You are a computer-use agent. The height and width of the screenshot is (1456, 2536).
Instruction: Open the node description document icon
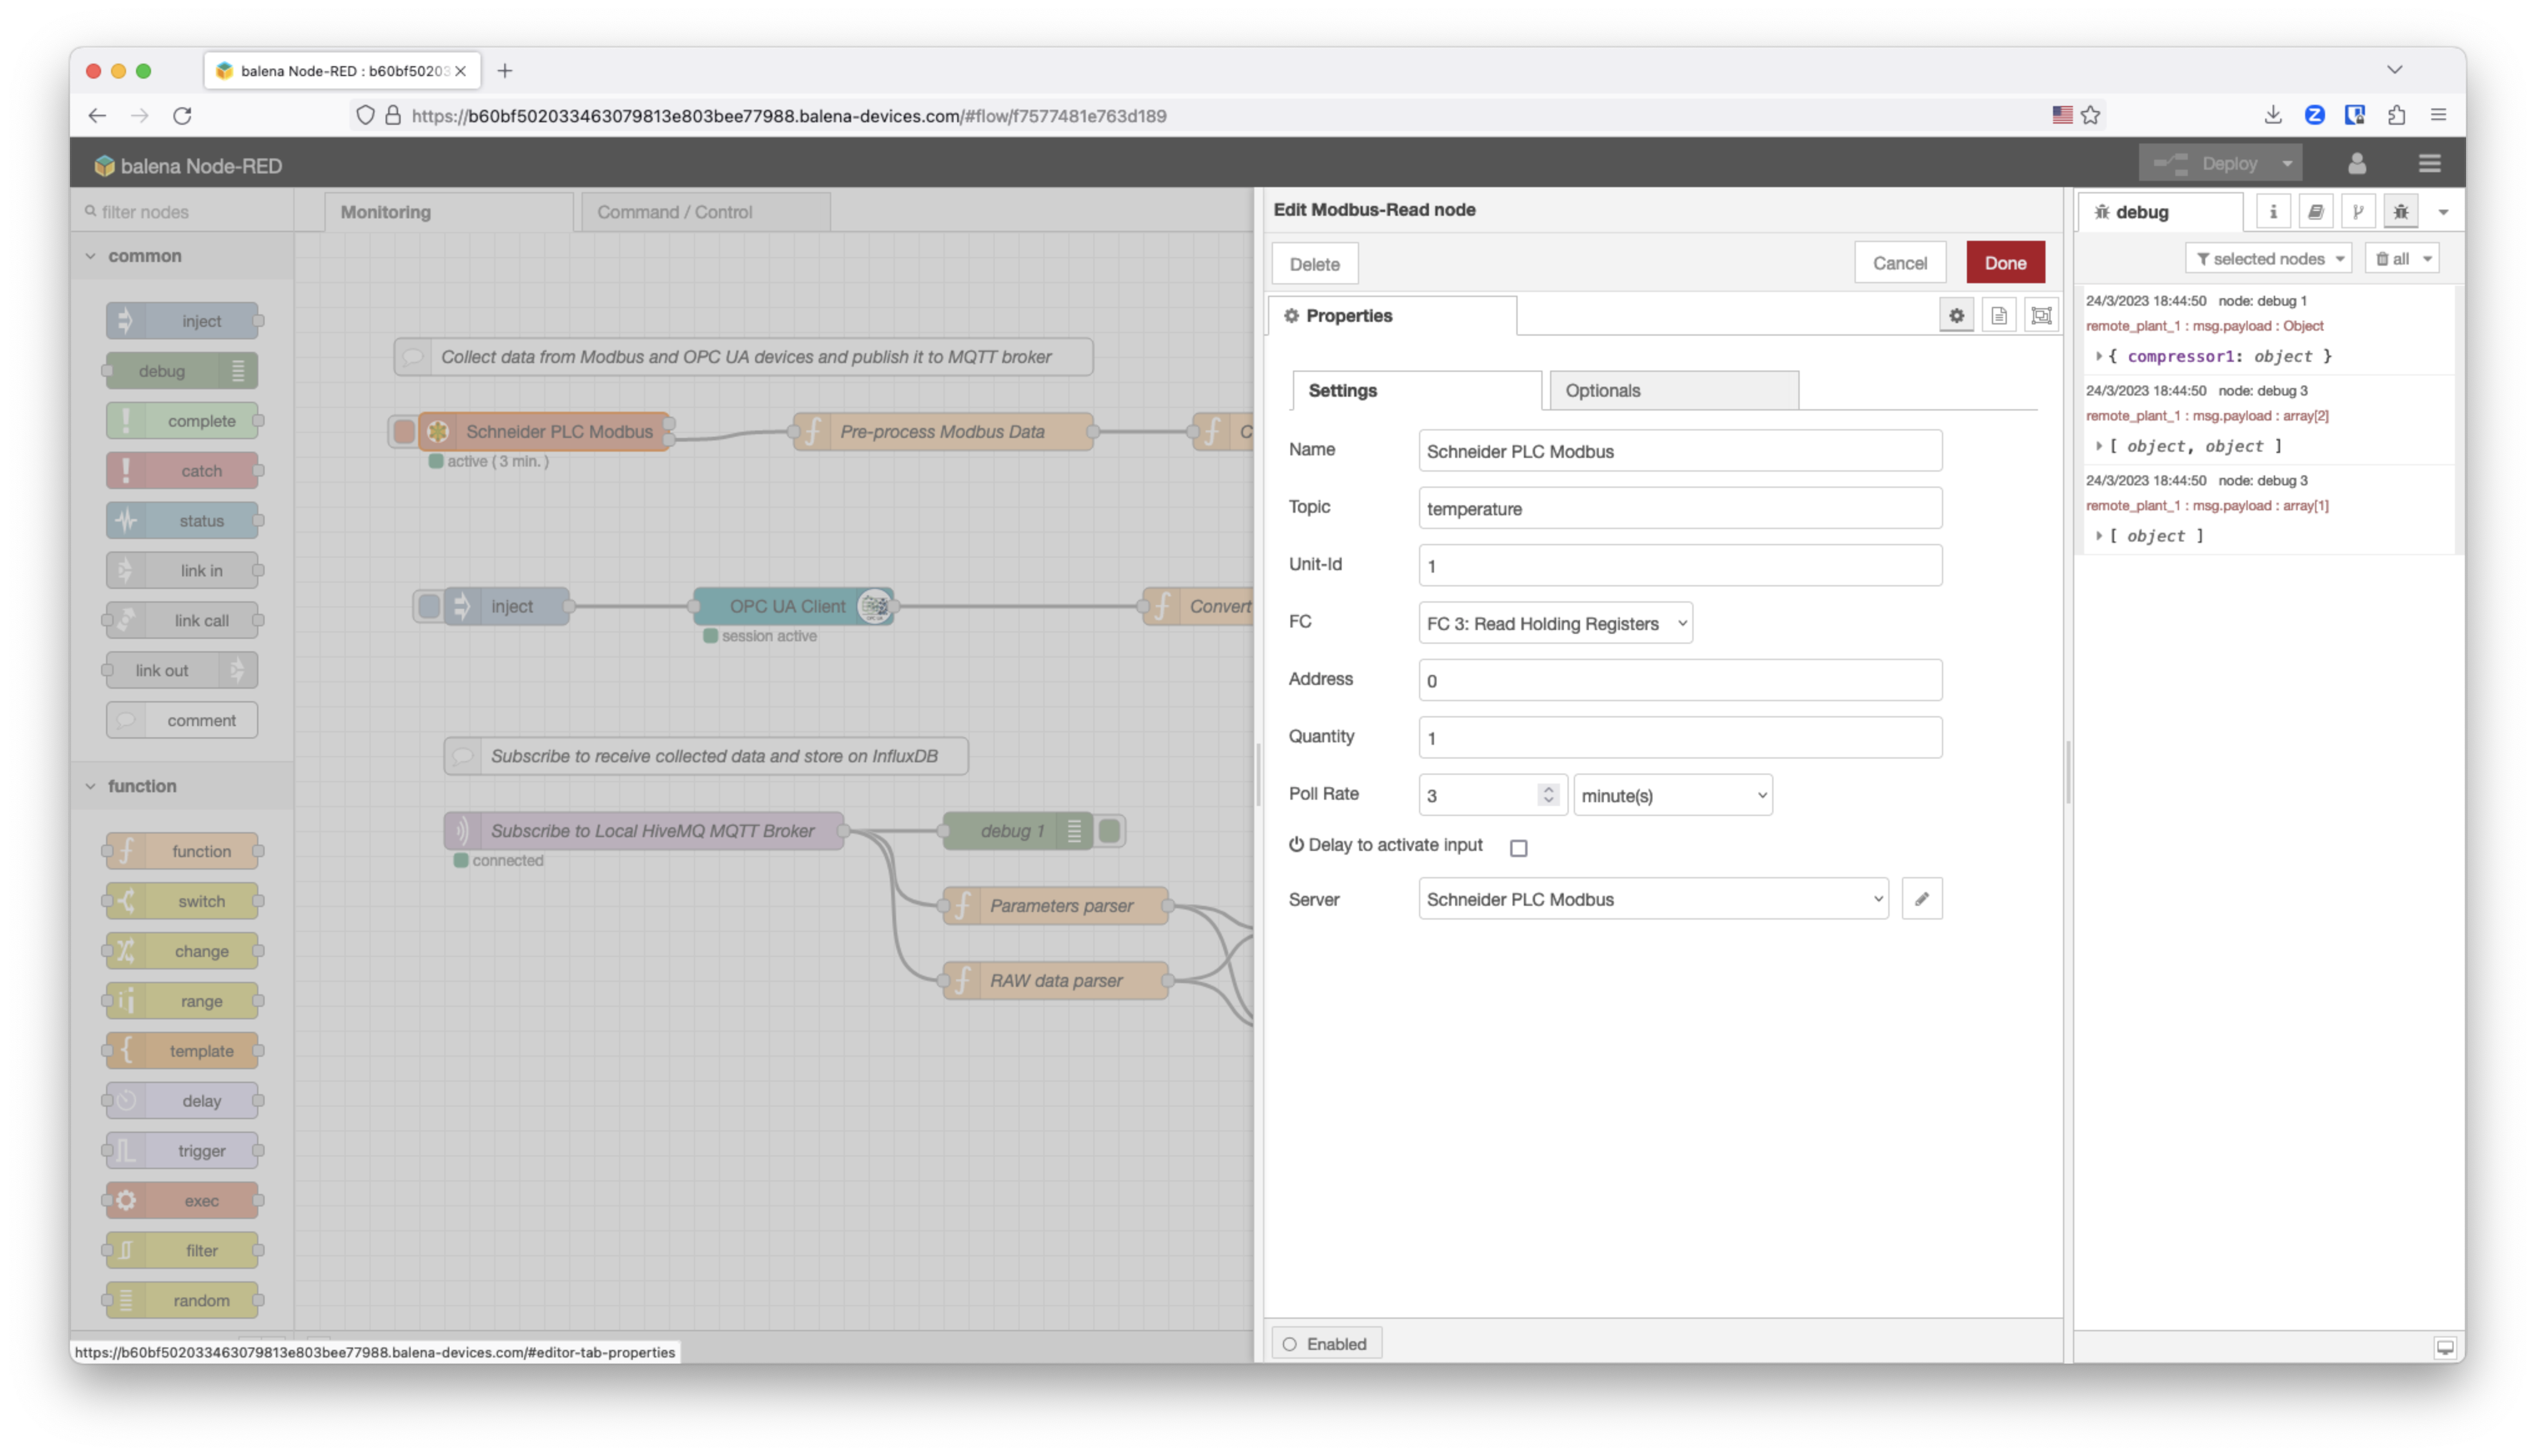click(1999, 314)
